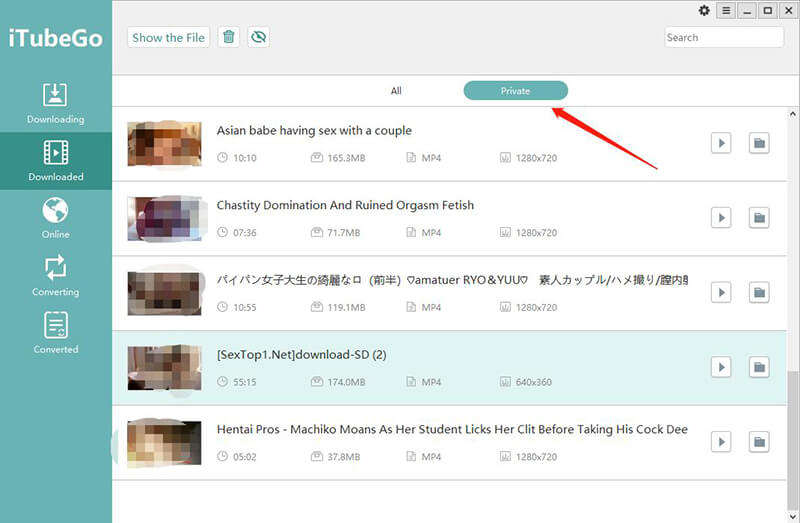Click the Show the File button
This screenshot has height=523, width=800.
(x=168, y=38)
